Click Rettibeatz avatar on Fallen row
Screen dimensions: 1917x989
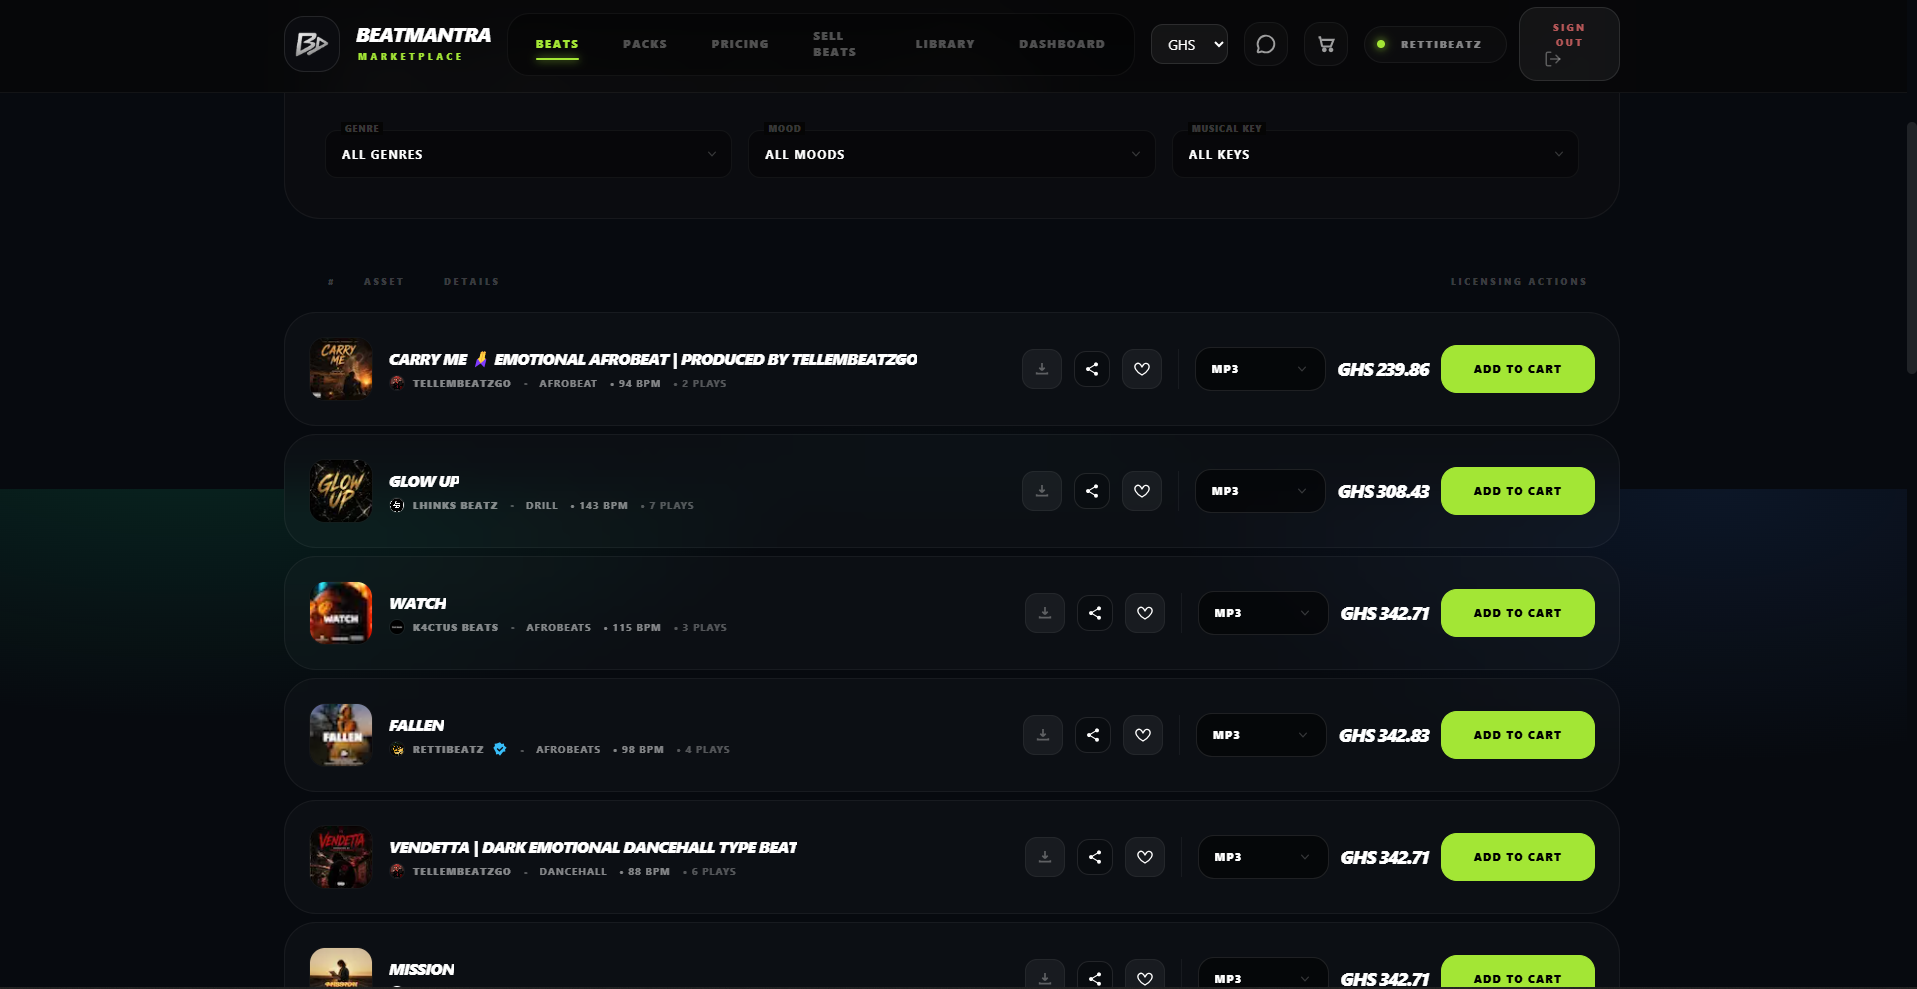[x=397, y=749]
